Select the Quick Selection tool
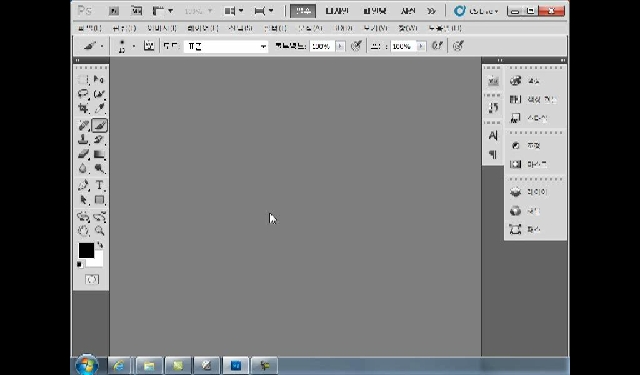The image size is (640, 375). 99,94
